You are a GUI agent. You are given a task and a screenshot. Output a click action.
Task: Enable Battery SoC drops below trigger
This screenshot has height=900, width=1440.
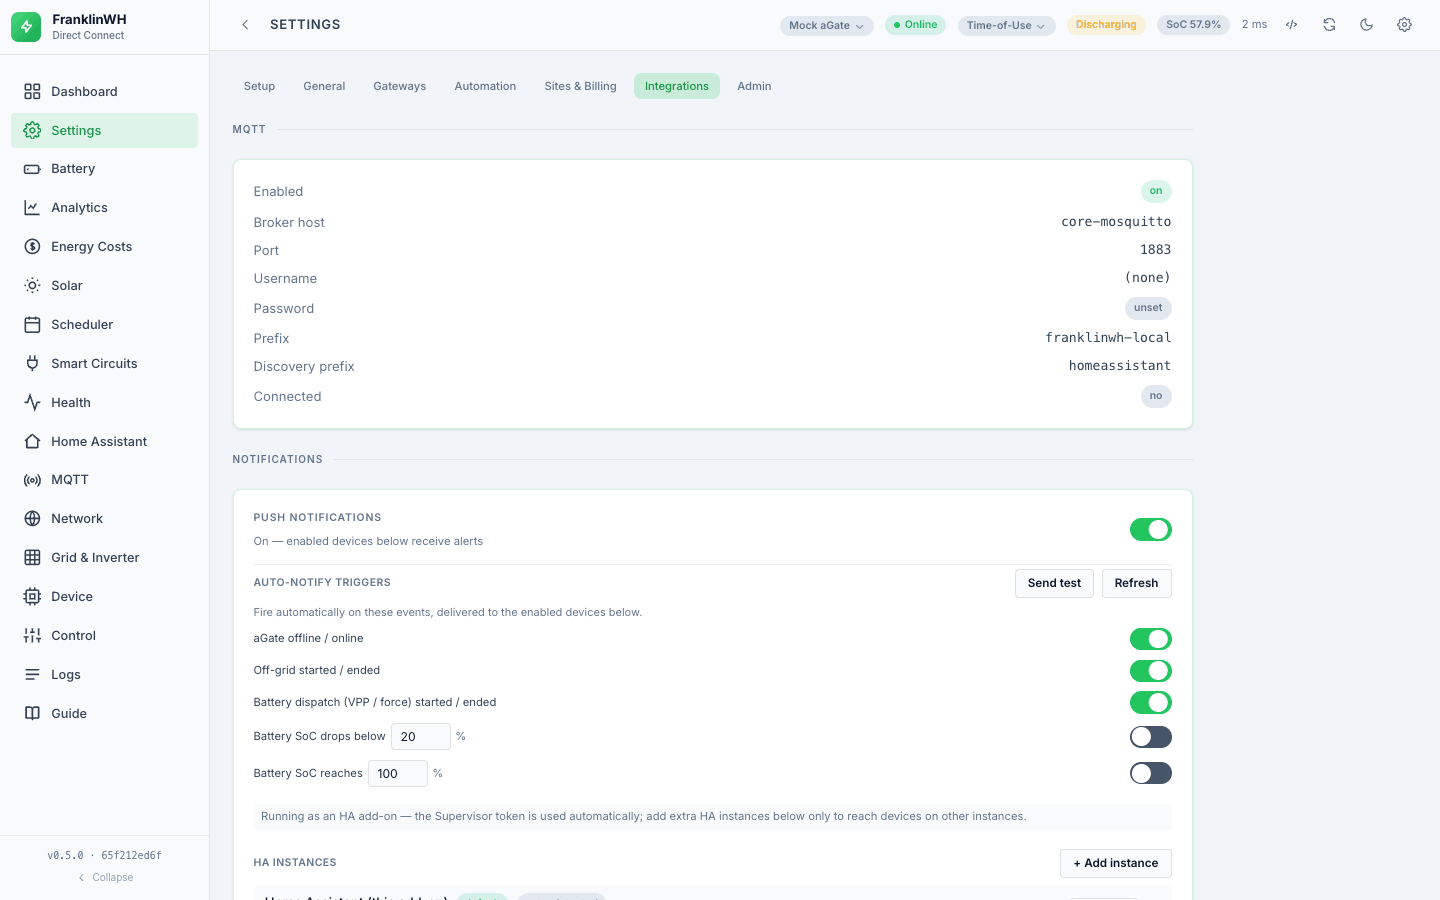pos(1151,737)
